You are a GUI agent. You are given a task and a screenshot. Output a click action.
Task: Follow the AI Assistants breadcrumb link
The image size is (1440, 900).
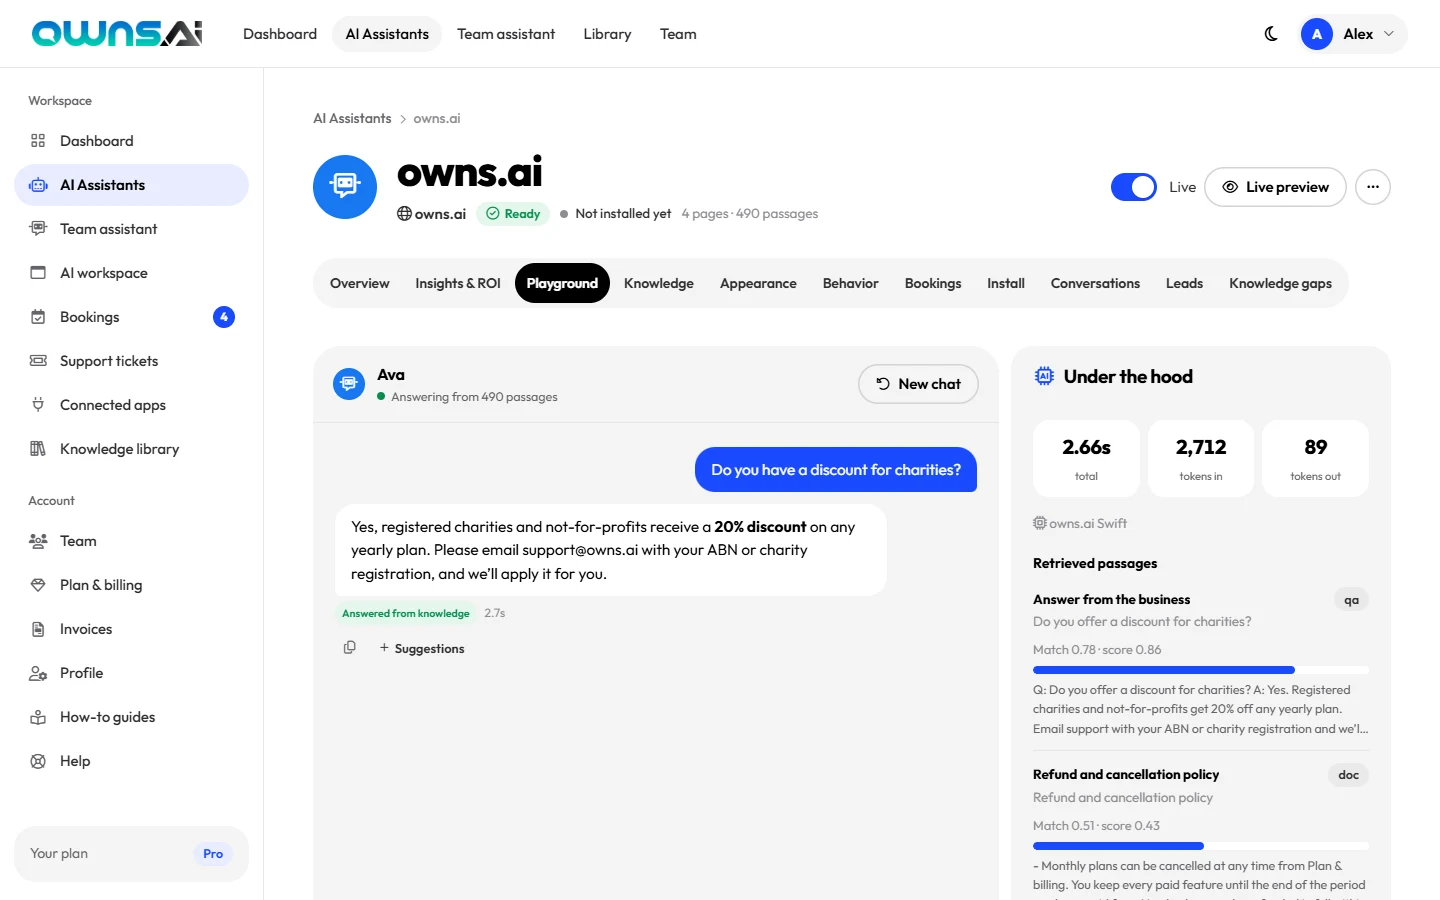352,118
